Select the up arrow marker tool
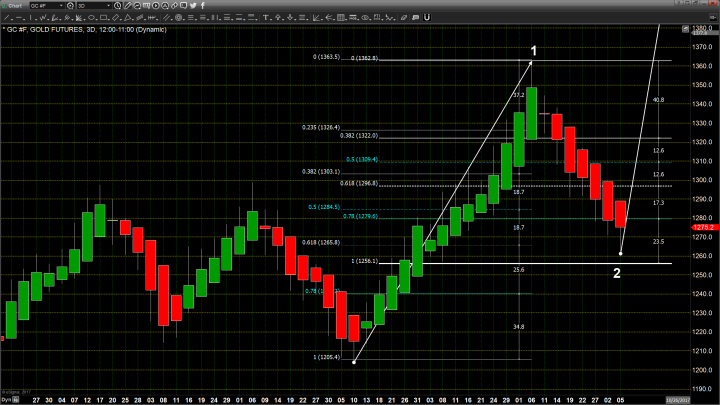 (x=278, y=17)
